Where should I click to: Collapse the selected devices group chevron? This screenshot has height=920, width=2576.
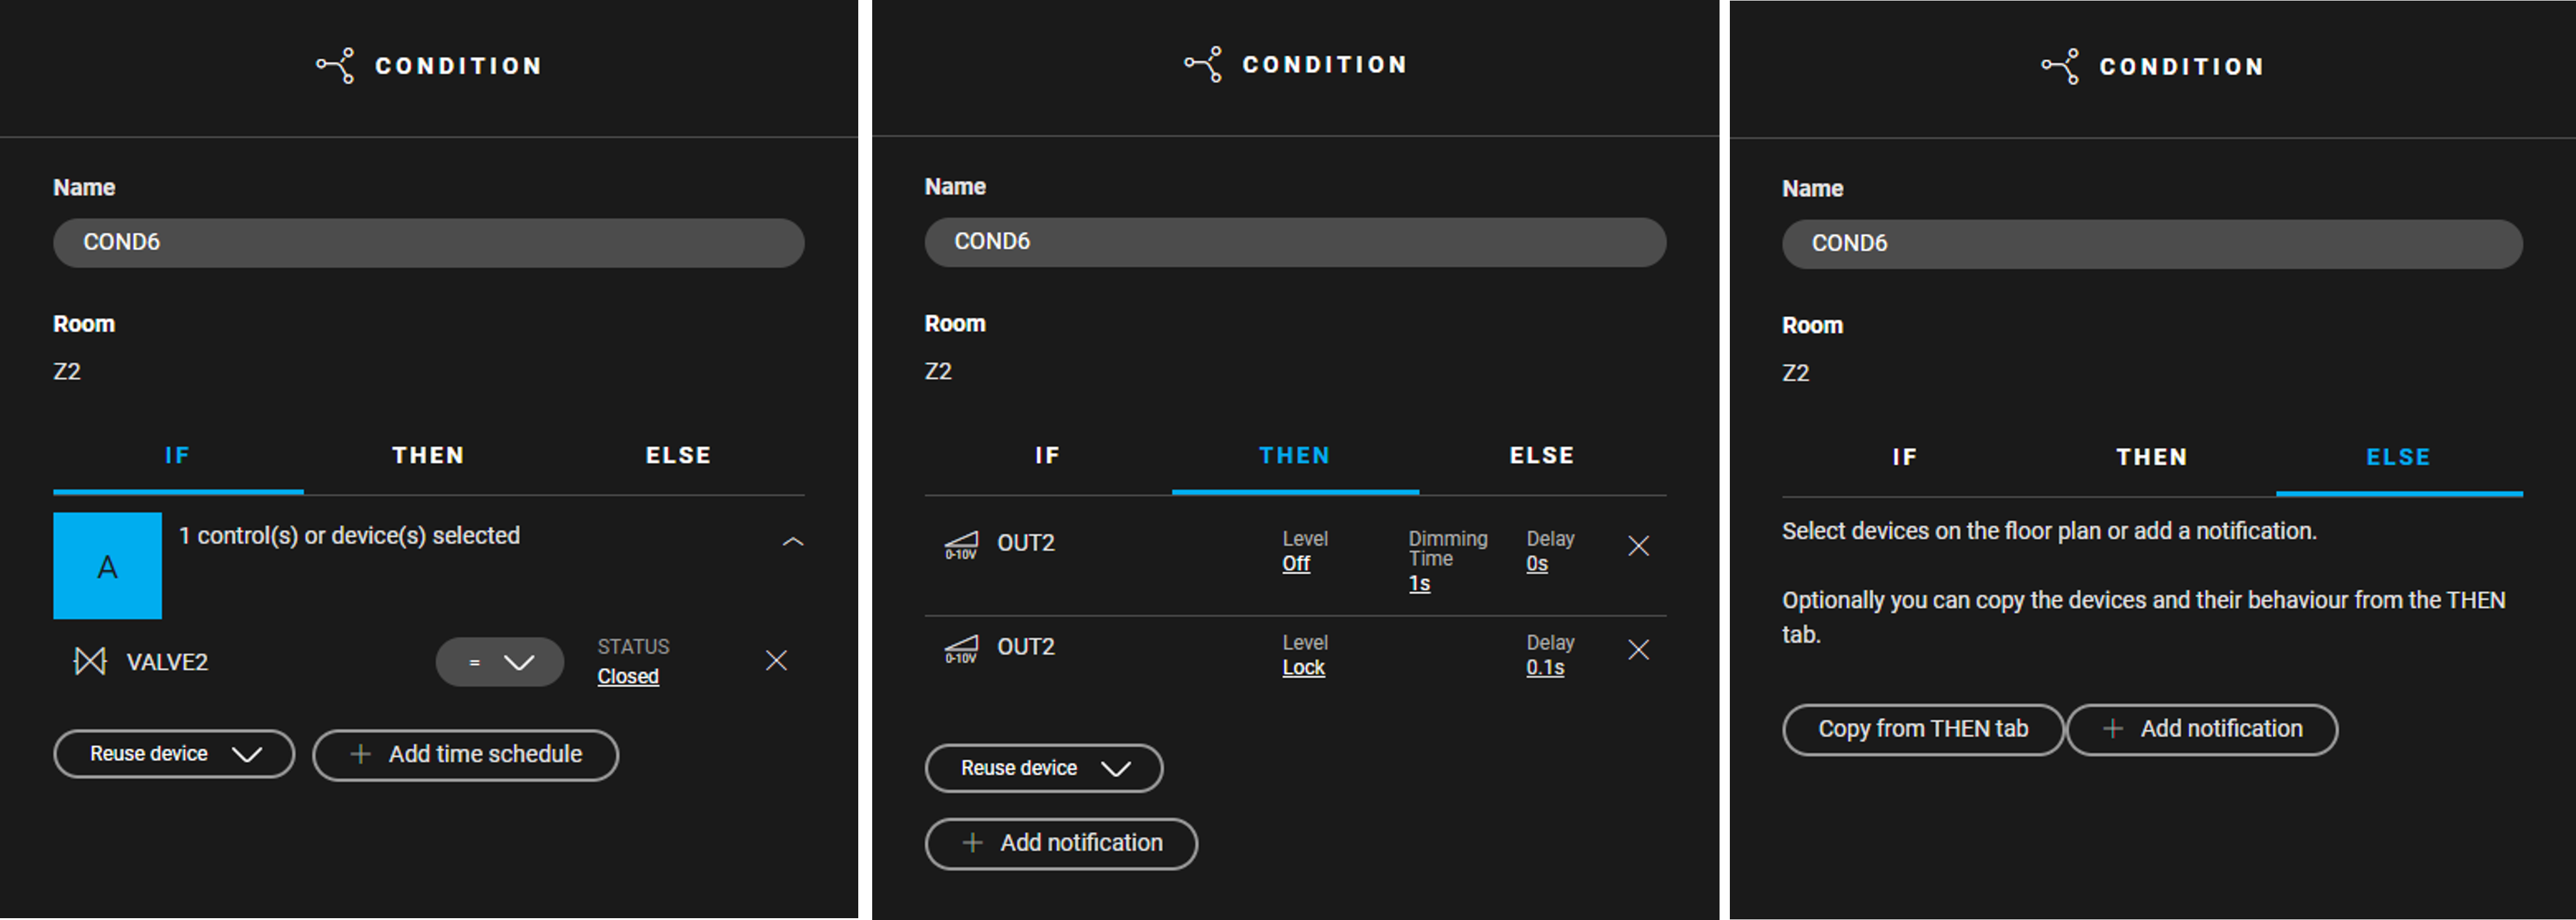792,542
